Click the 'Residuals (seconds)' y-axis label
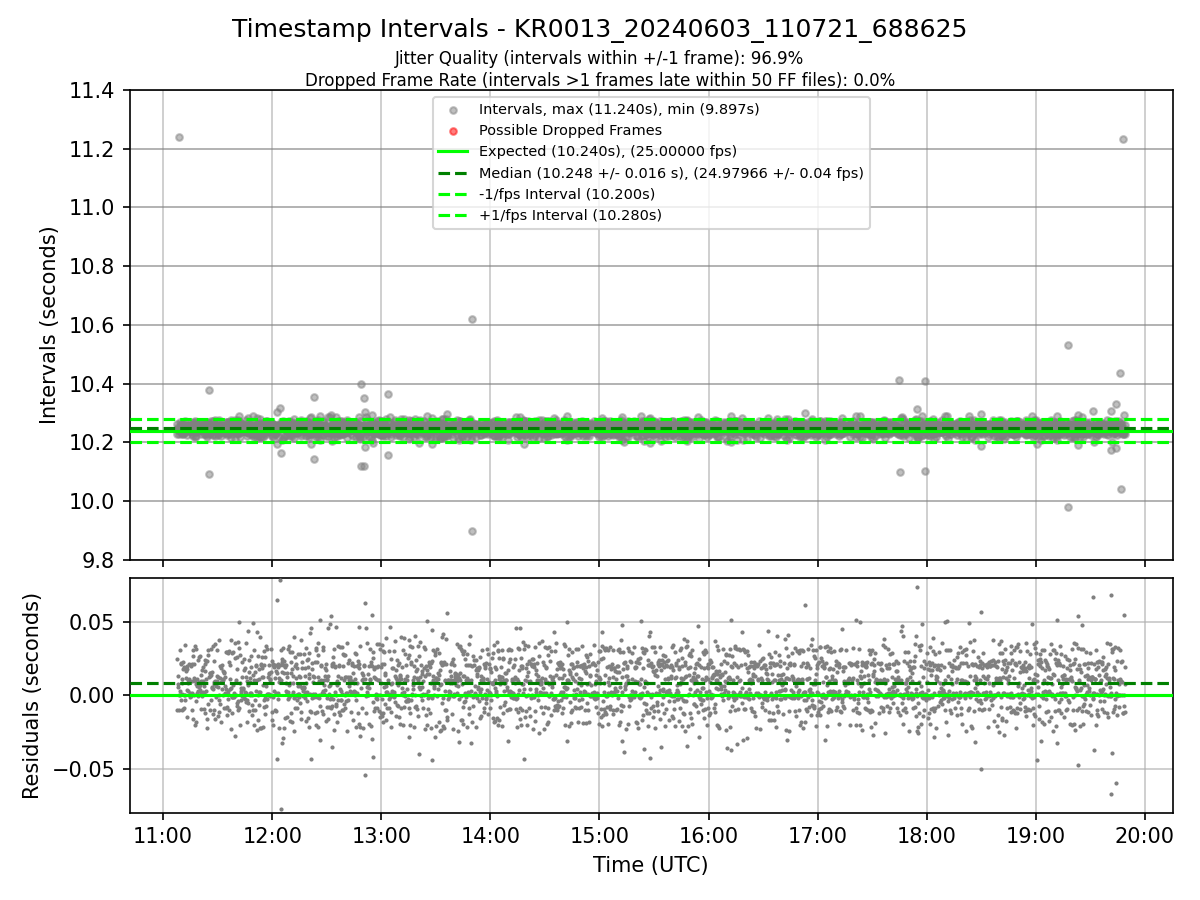Viewport: 1200px width, 900px height. 32,696
